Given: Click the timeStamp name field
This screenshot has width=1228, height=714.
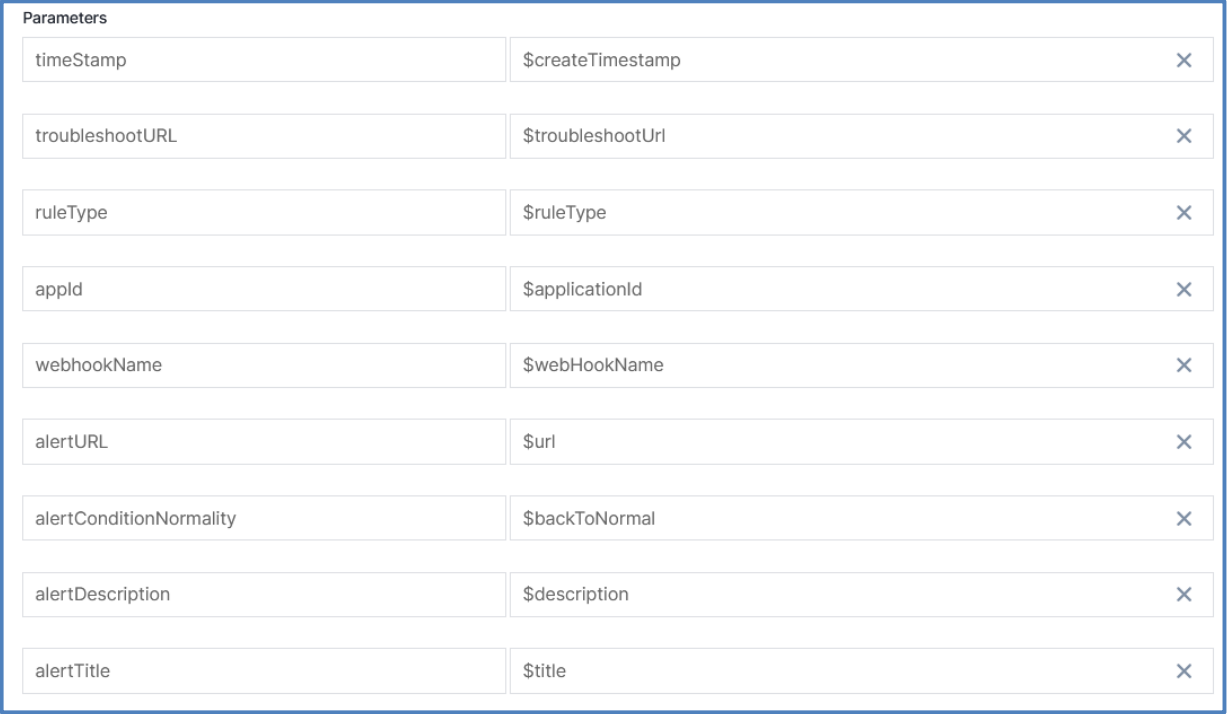Looking at the screenshot, I should click(x=264, y=60).
